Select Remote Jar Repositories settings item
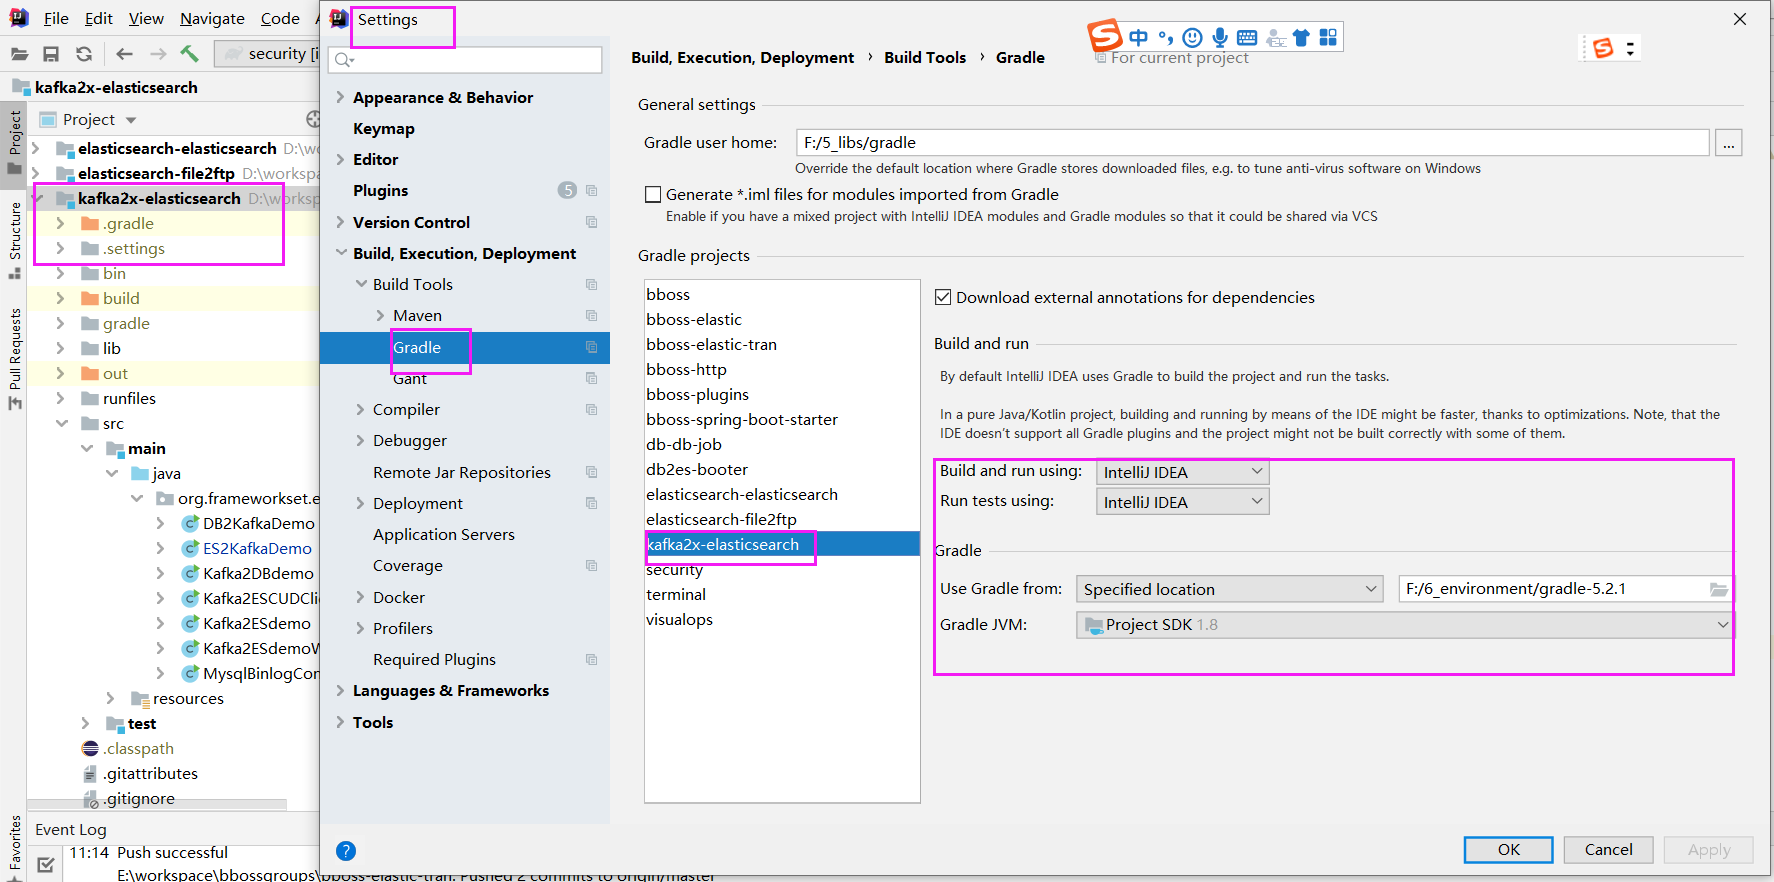 462,472
